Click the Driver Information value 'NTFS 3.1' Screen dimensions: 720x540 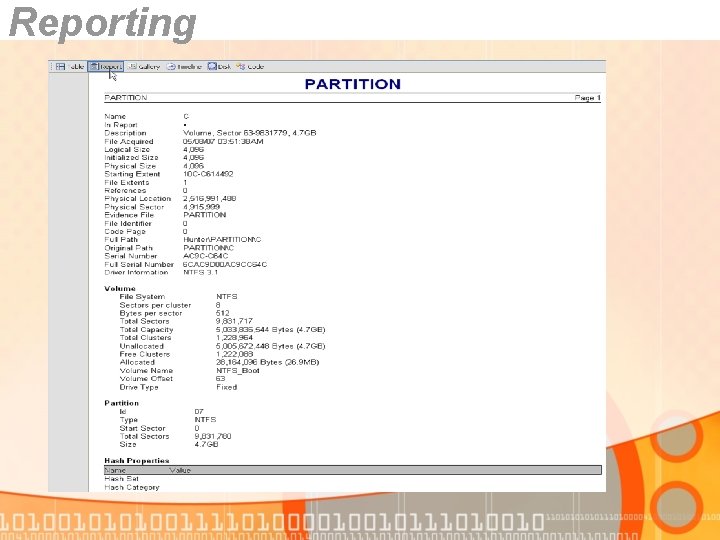pyautogui.click(x=201, y=272)
